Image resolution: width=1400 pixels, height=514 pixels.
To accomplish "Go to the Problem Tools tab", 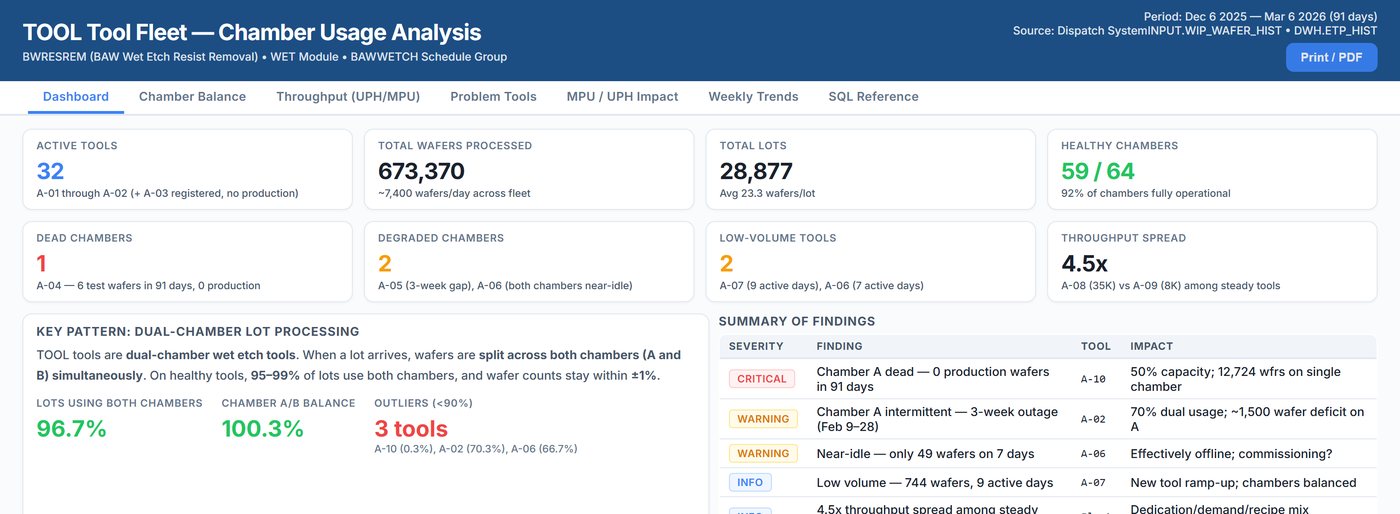I will [493, 96].
